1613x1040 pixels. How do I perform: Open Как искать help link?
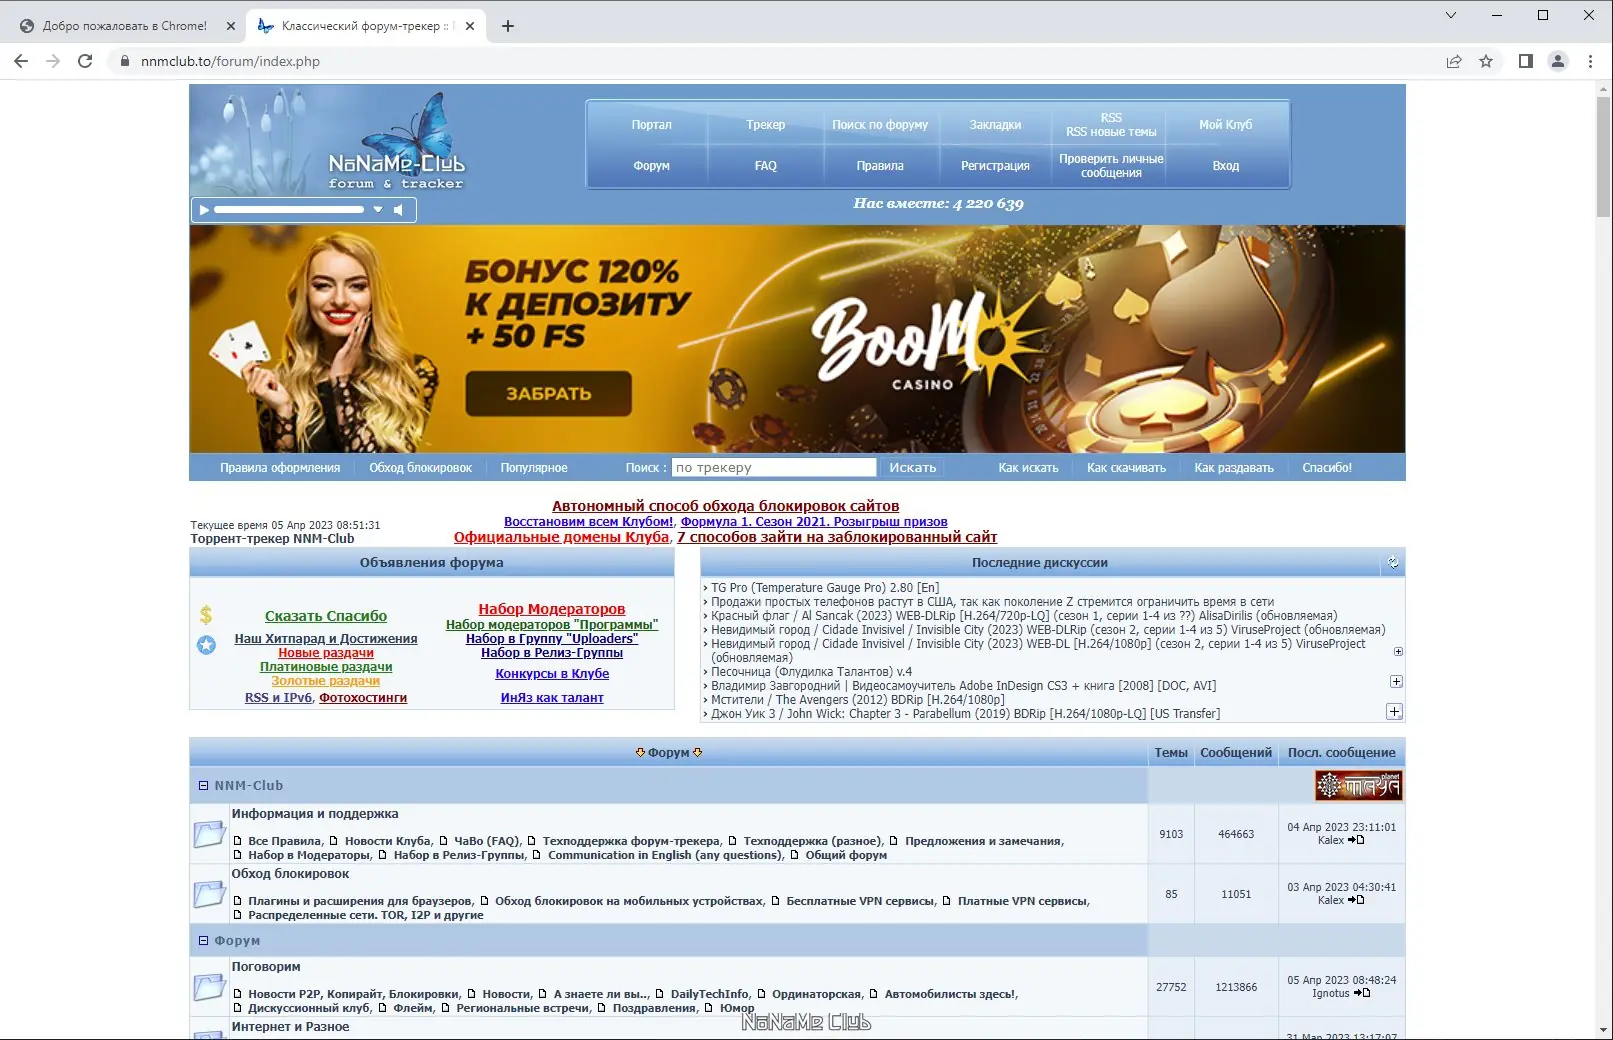[1028, 468]
